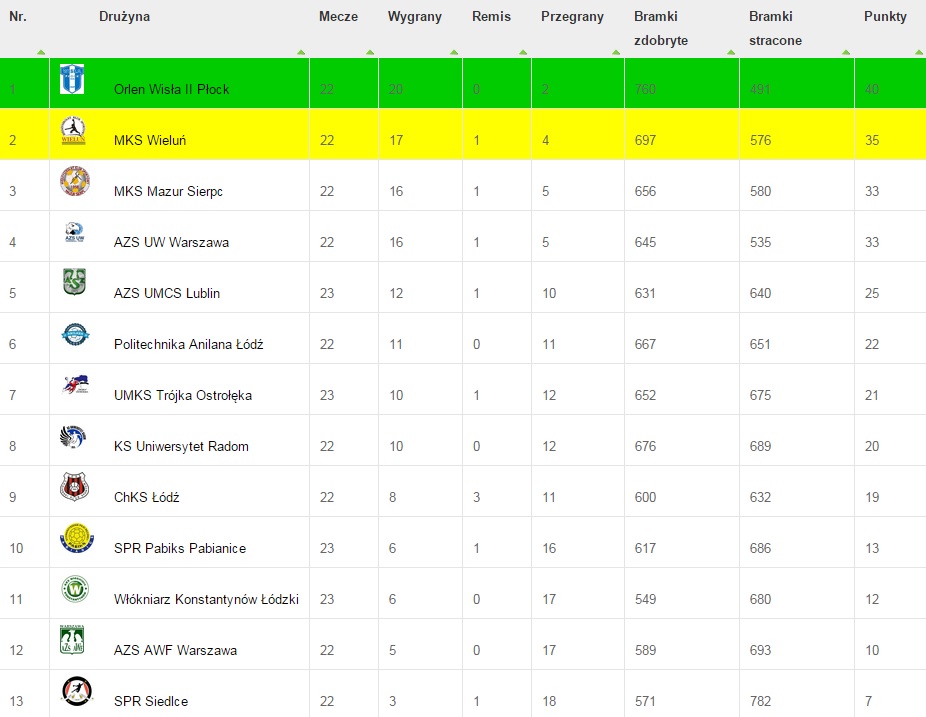
Task: Sort by Wygrany column arrow
Action: pos(454,52)
